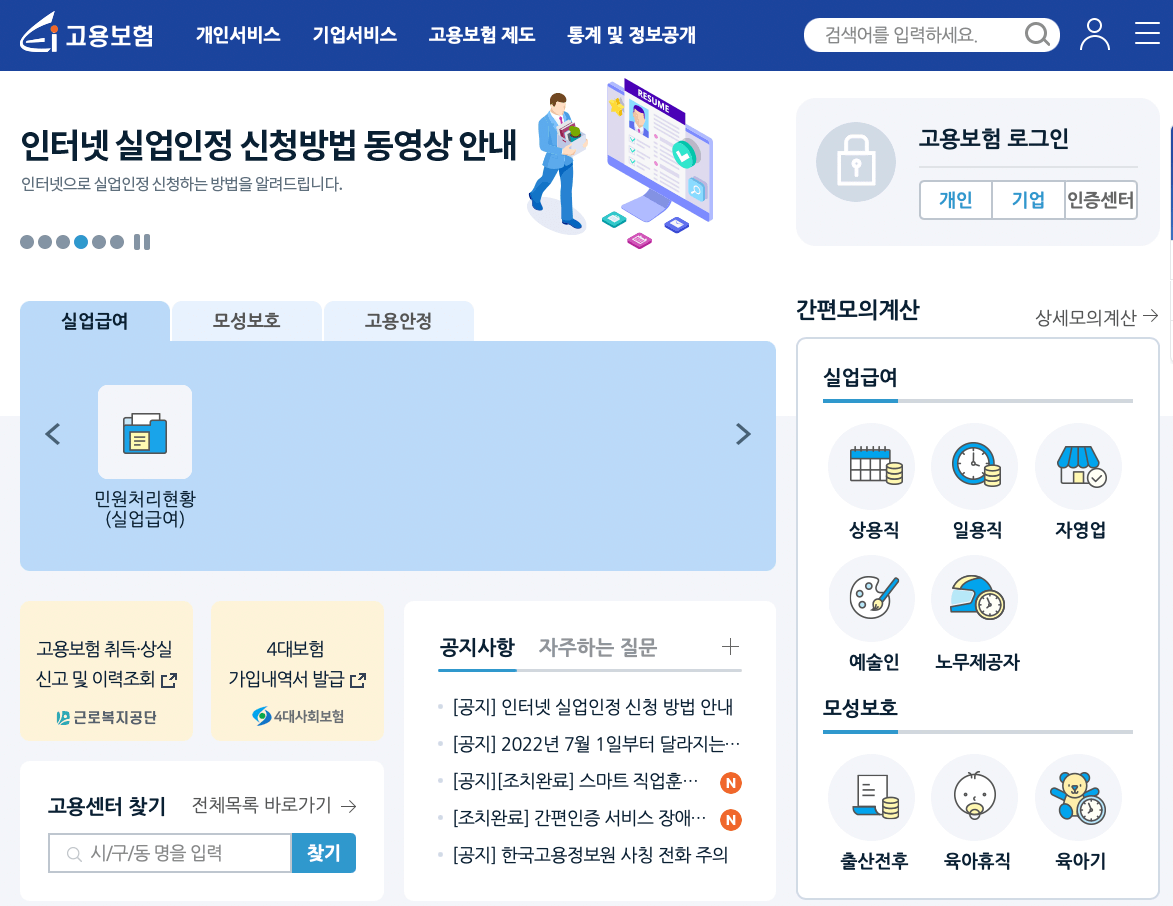Open the 일용직 simulation icon
This screenshot has height=906, width=1173.
coord(974,466)
